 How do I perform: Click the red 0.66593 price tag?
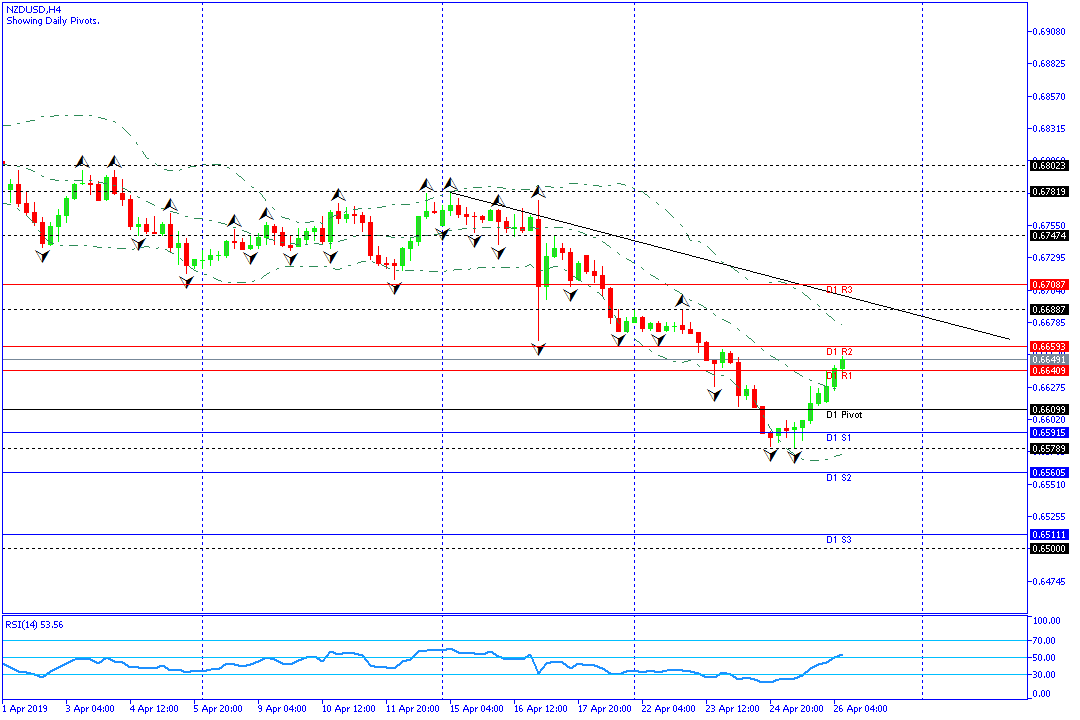(x=1049, y=347)
